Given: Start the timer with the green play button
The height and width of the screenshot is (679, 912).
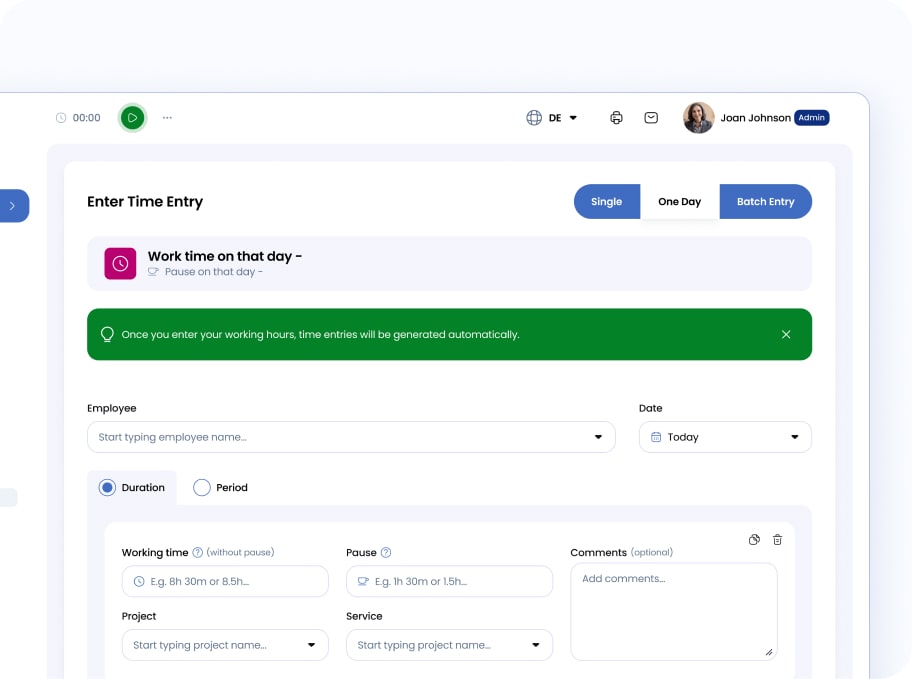Looking at the screenshot, I should (132, 118).
